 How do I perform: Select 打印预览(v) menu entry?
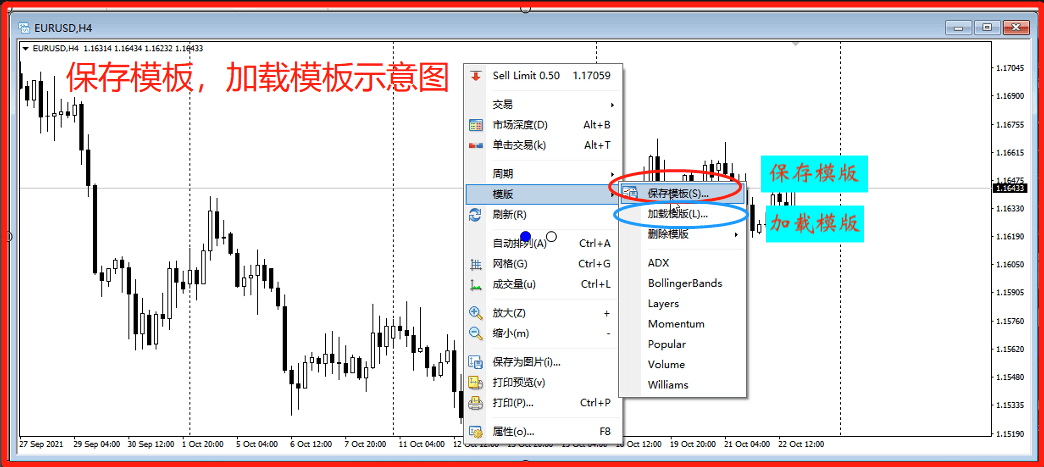(543, 382)
